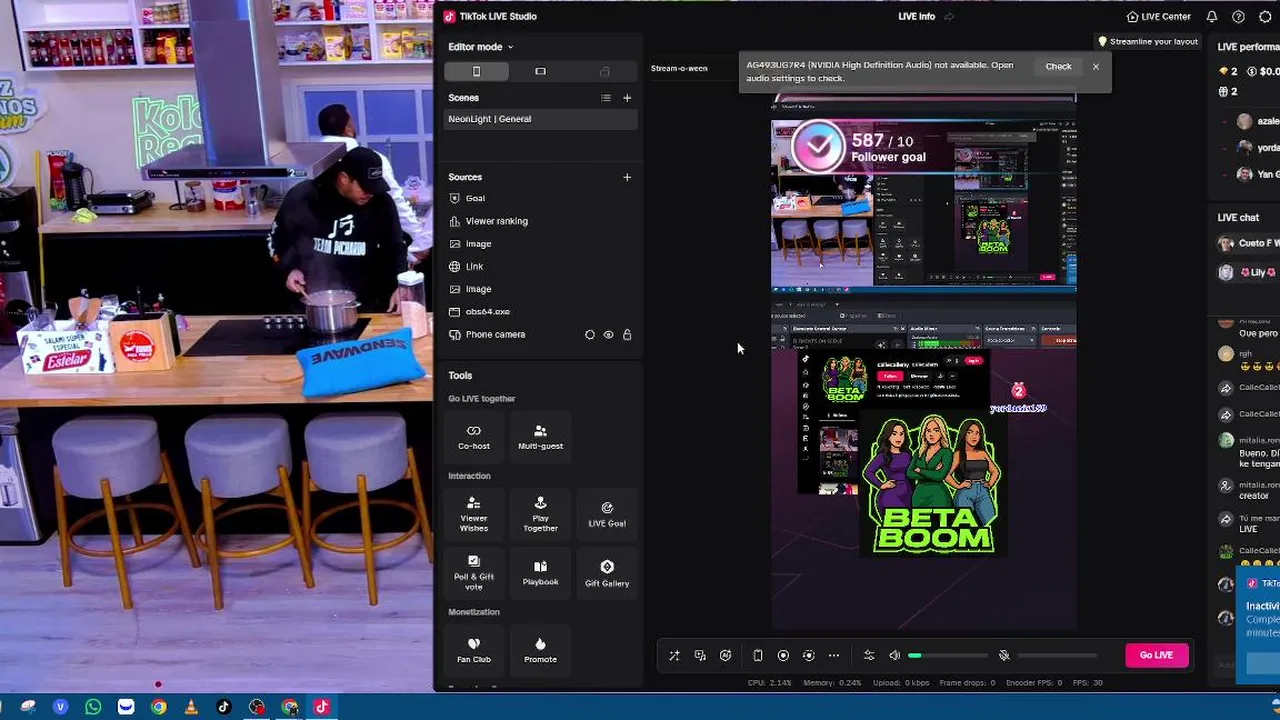Click the dashed-circle clip capture icon
The height and width of the screenshot is (720, 1280).
point(808,656)
